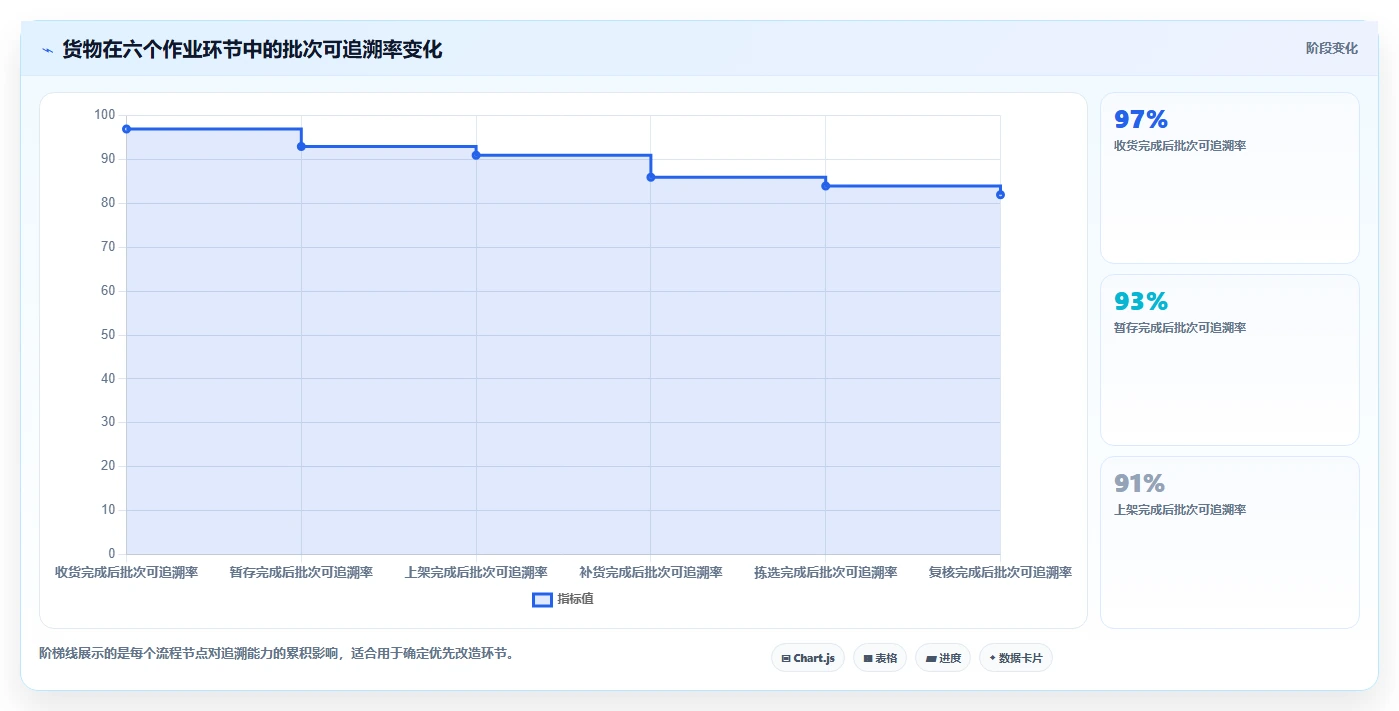The image size is (1399, 711).
Task: Select the 进度 tag
Action: coord(943,658)
